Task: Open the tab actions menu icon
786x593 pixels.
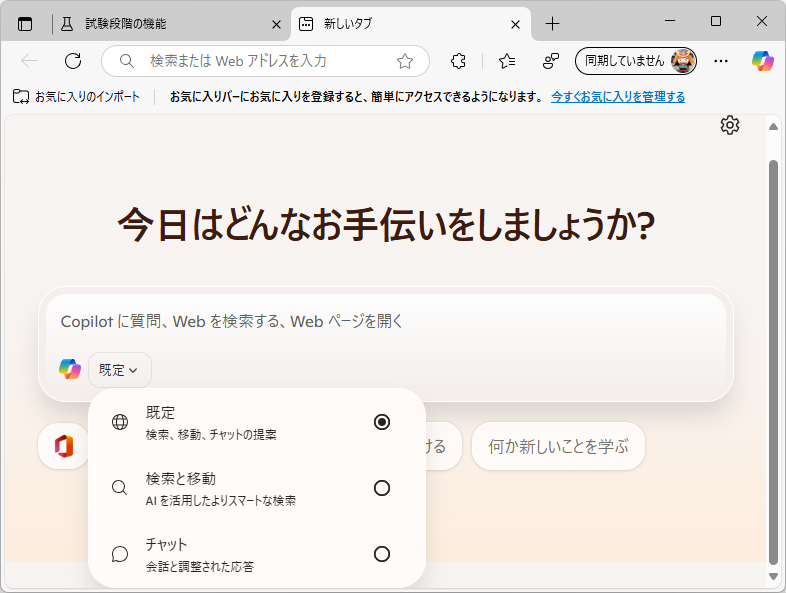Action: pyautogui.click(x=25, y=23)
